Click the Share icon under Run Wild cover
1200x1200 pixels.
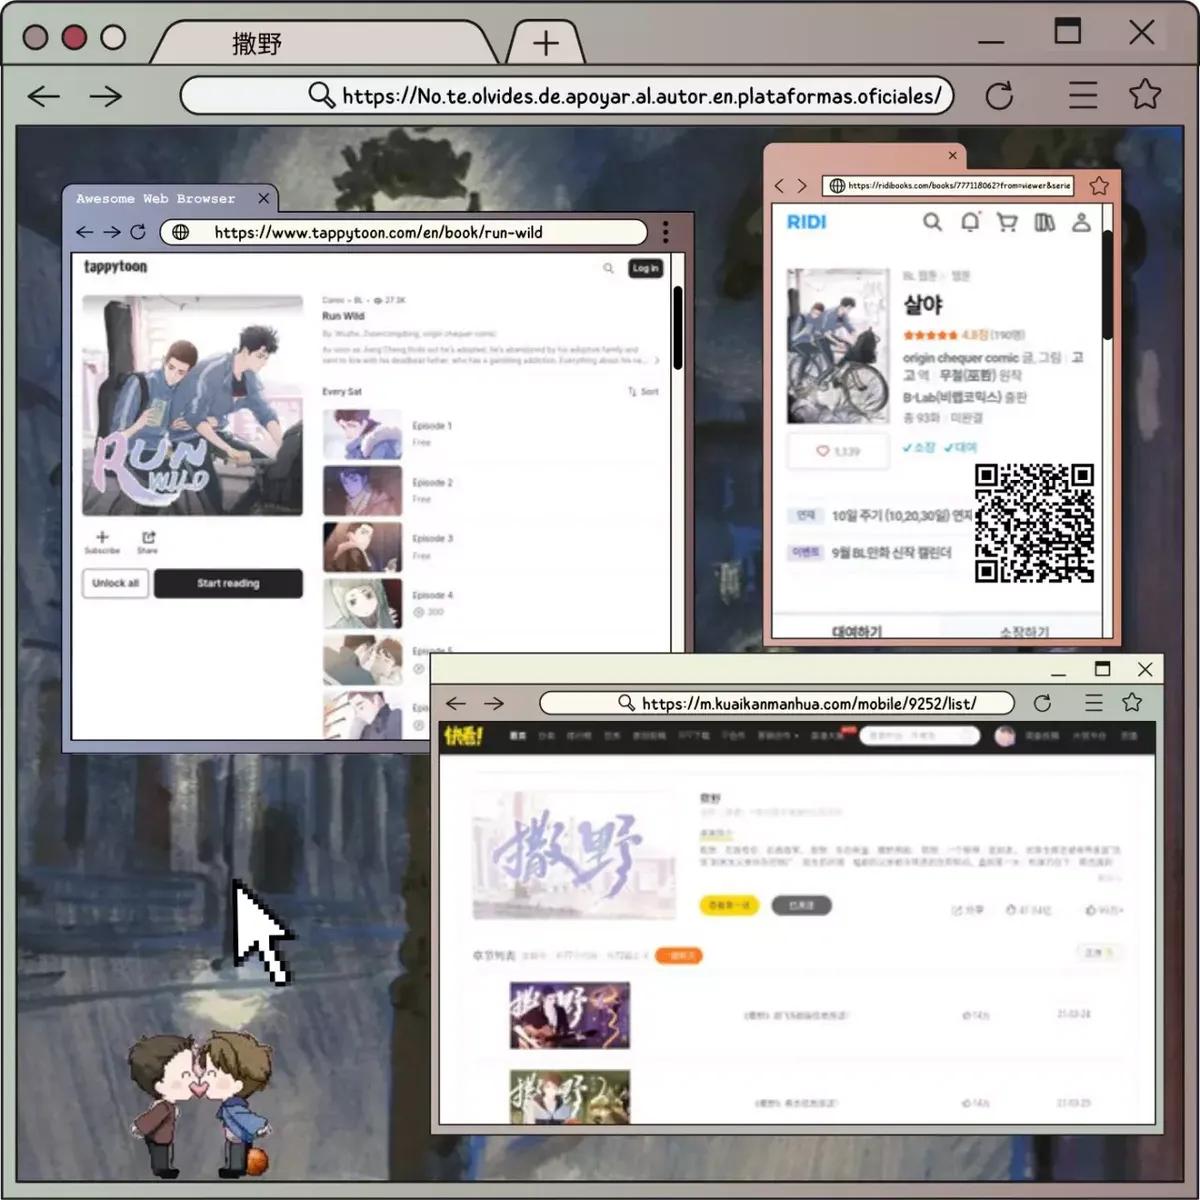pyautogui.click(x=148, y=542)
